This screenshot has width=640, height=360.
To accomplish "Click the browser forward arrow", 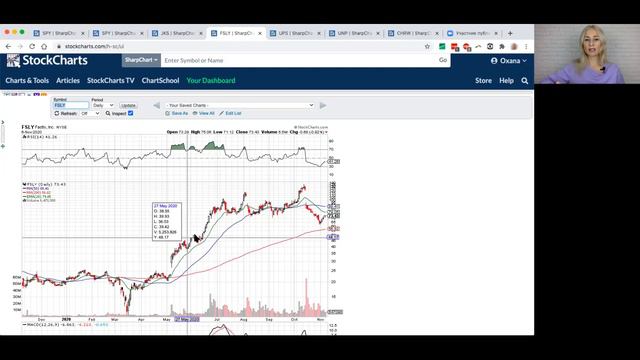I will (20, 47).
